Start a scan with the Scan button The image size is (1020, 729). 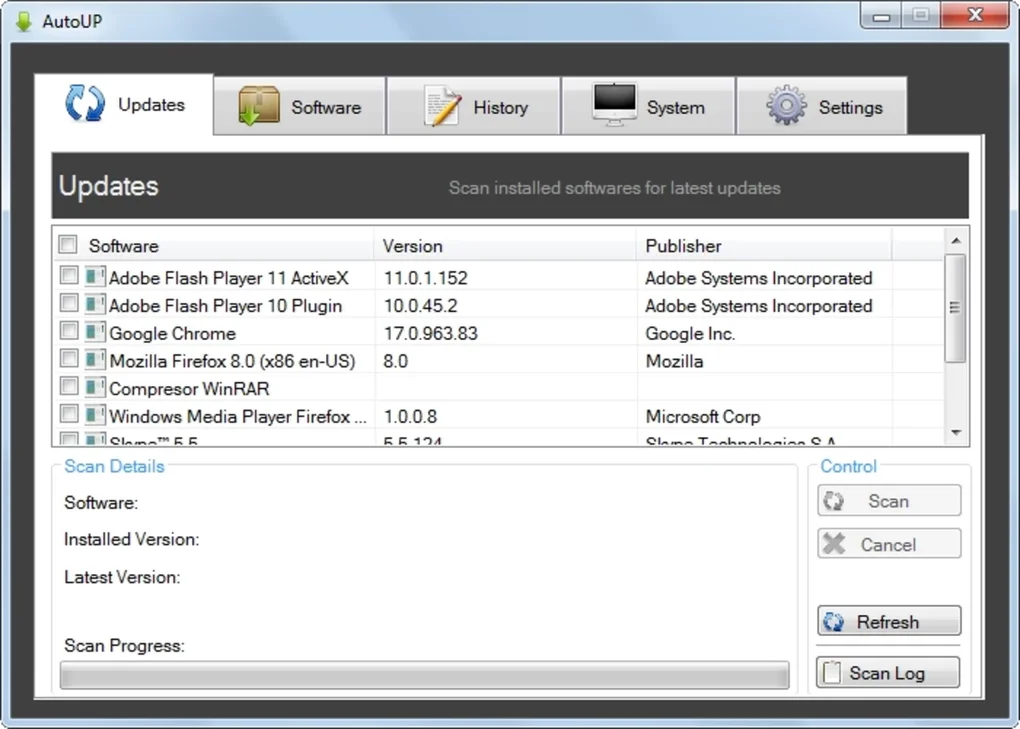pos(889,501)
